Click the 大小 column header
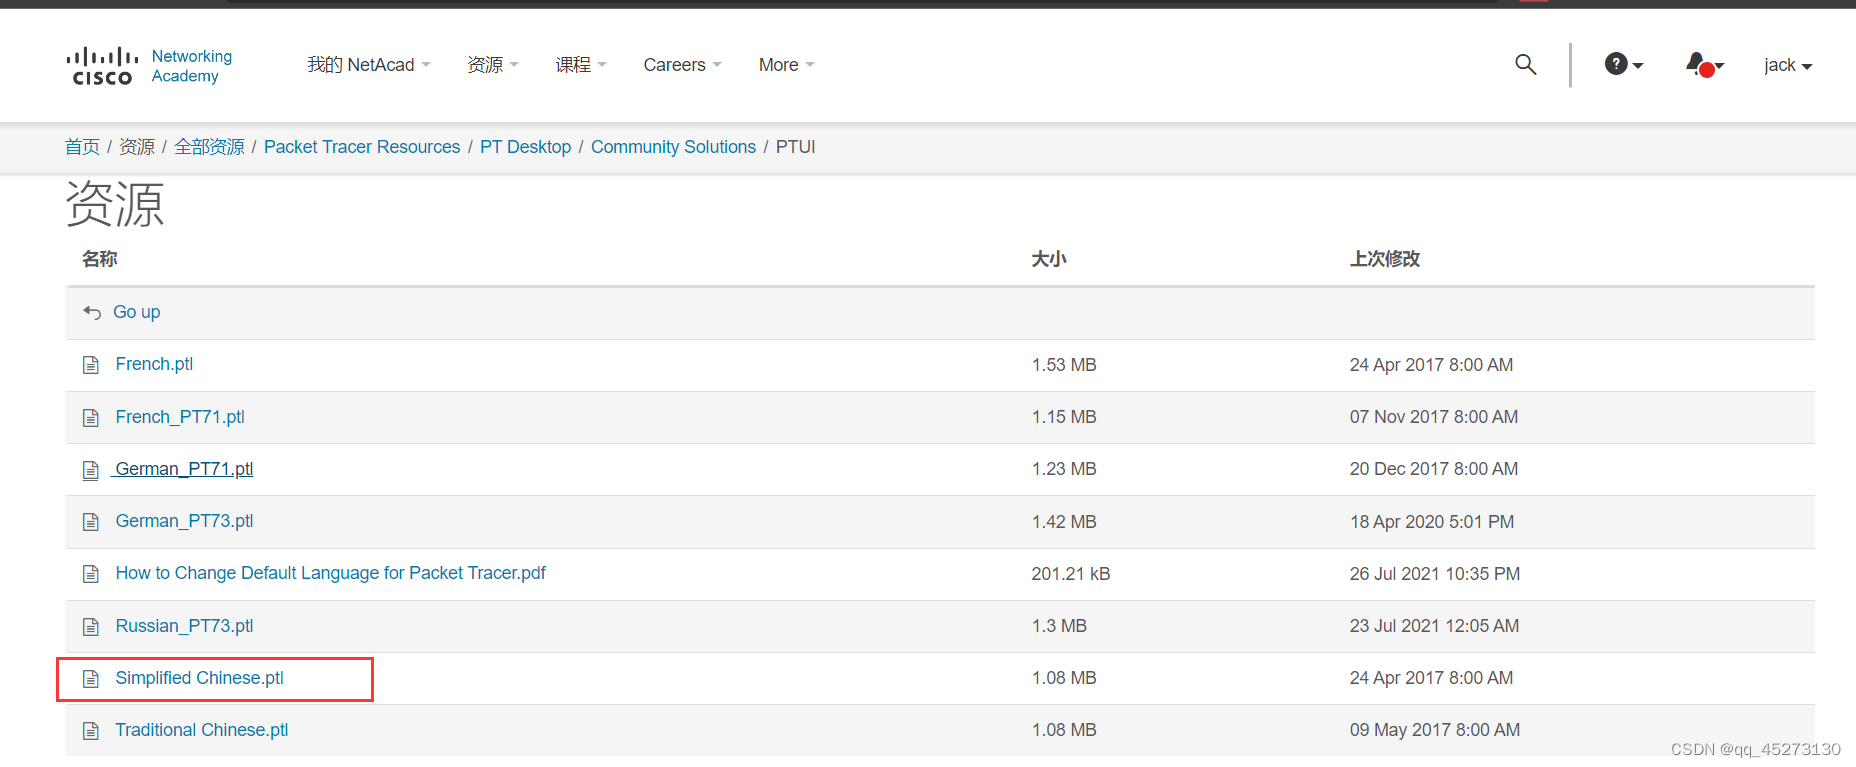This screenshot has height=767, width=1856. pyautogui.click(x=1049, y=259)
